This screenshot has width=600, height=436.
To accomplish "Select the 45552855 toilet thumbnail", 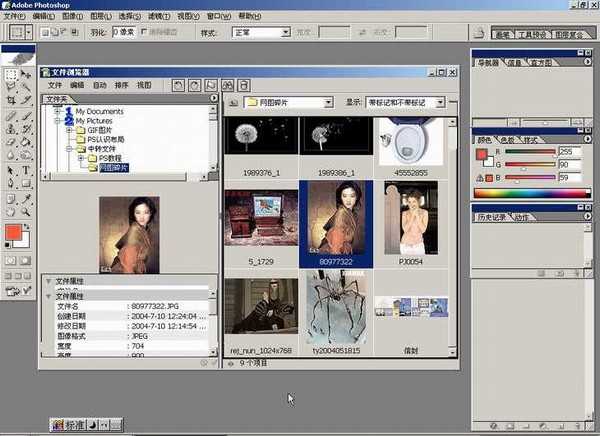I will 410,145.
